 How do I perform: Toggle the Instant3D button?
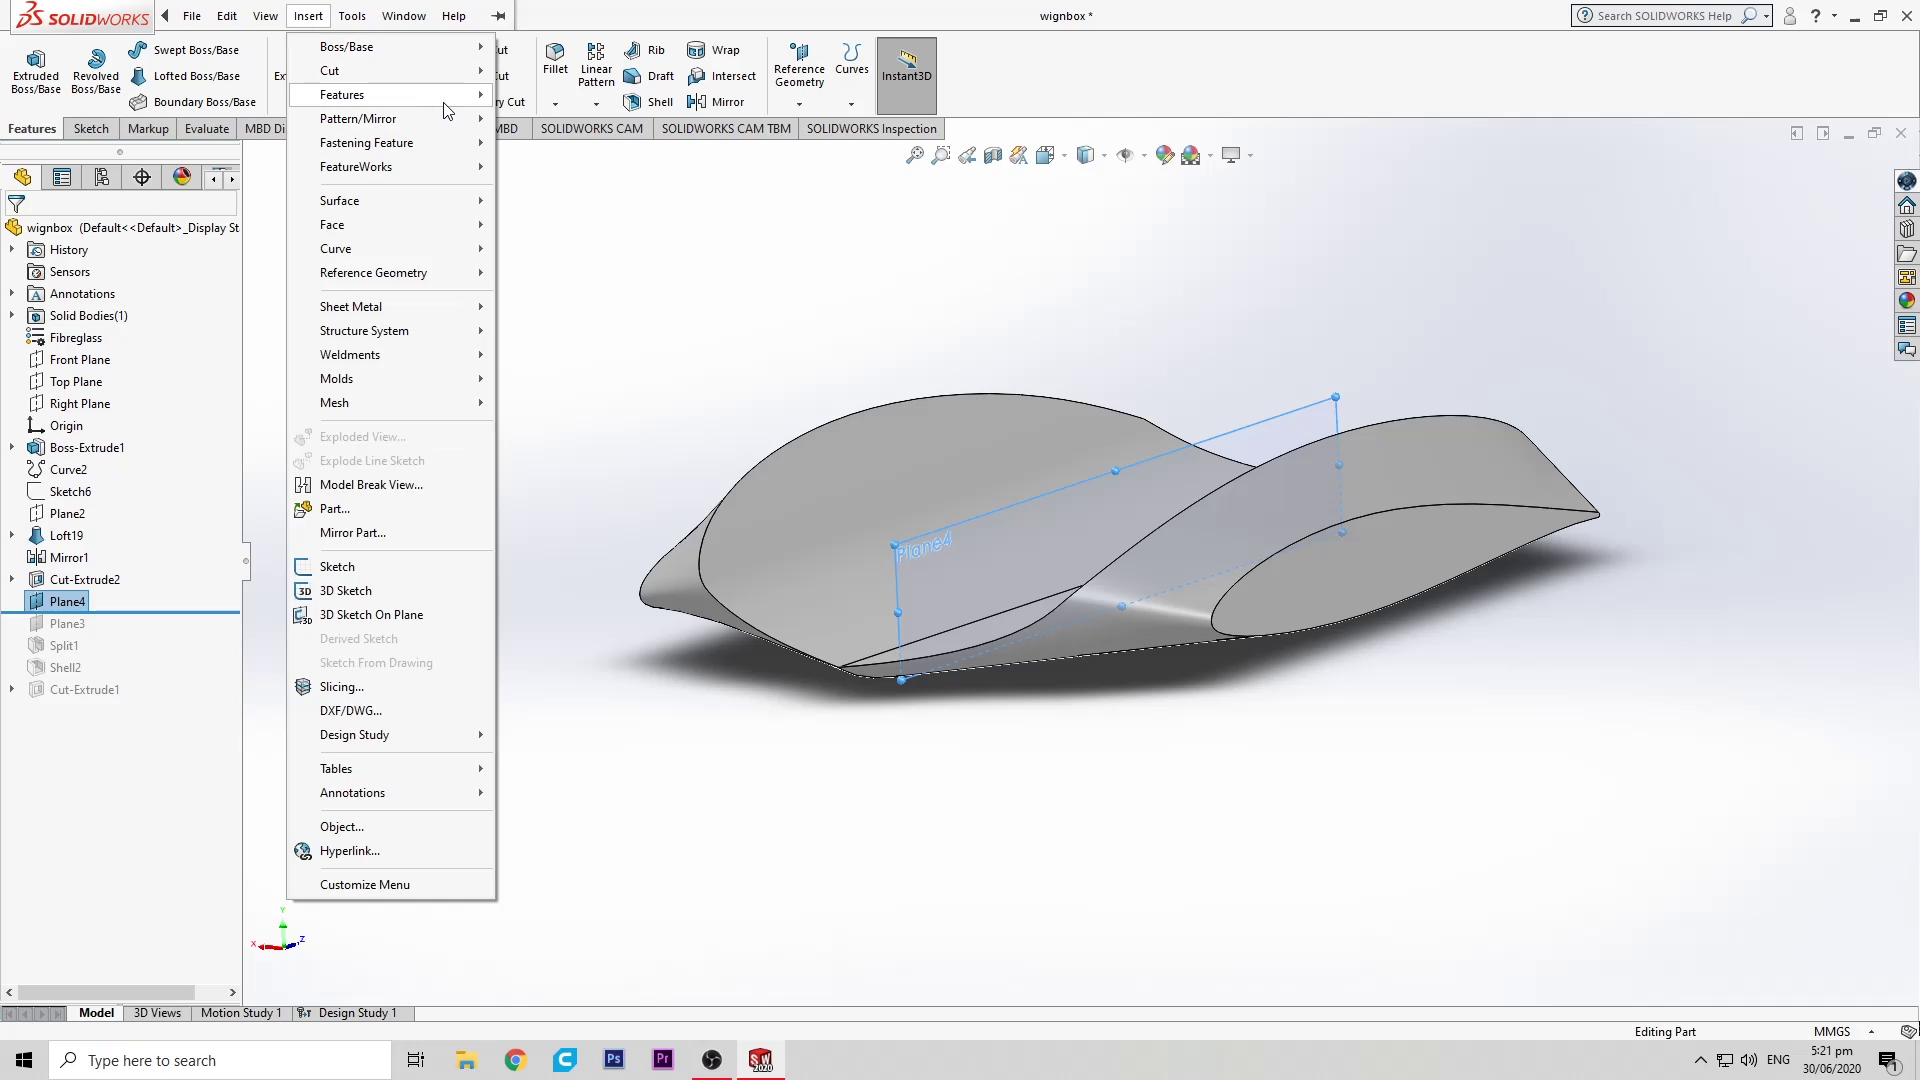[907, 76]
